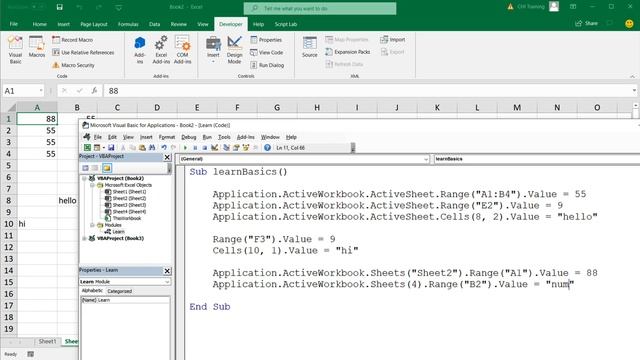Collapse the Excel ribbon
This screenshot has height=360, width=640.
point(632,76)
